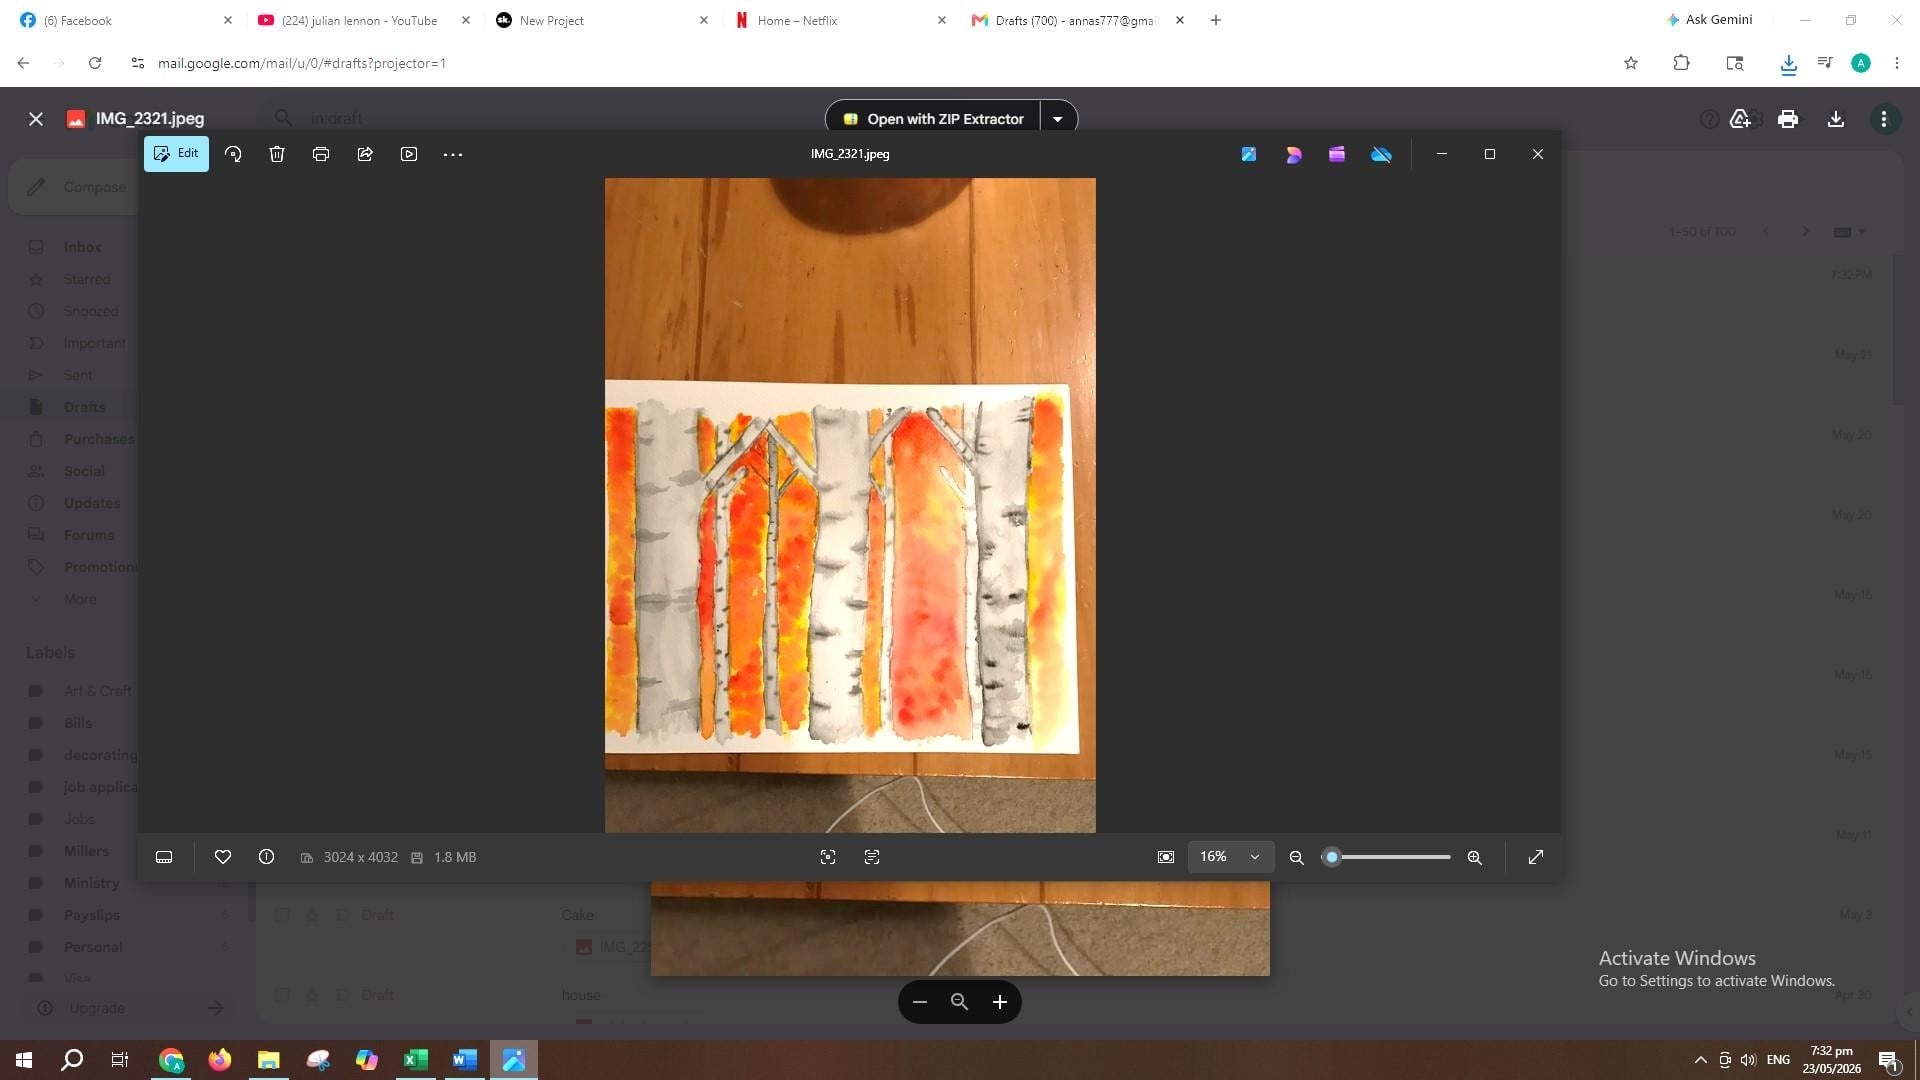Open the Photos three-dot more menu

click(453, 154)
